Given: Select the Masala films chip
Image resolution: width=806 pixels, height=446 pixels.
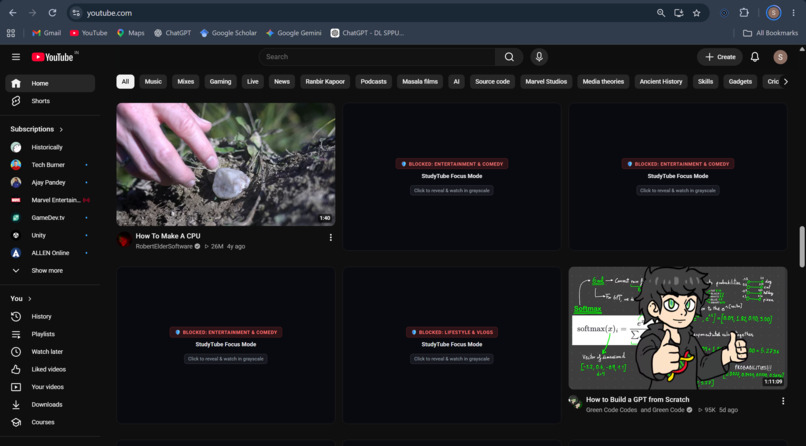Looking at the screenshot, I should click(420, 81).
